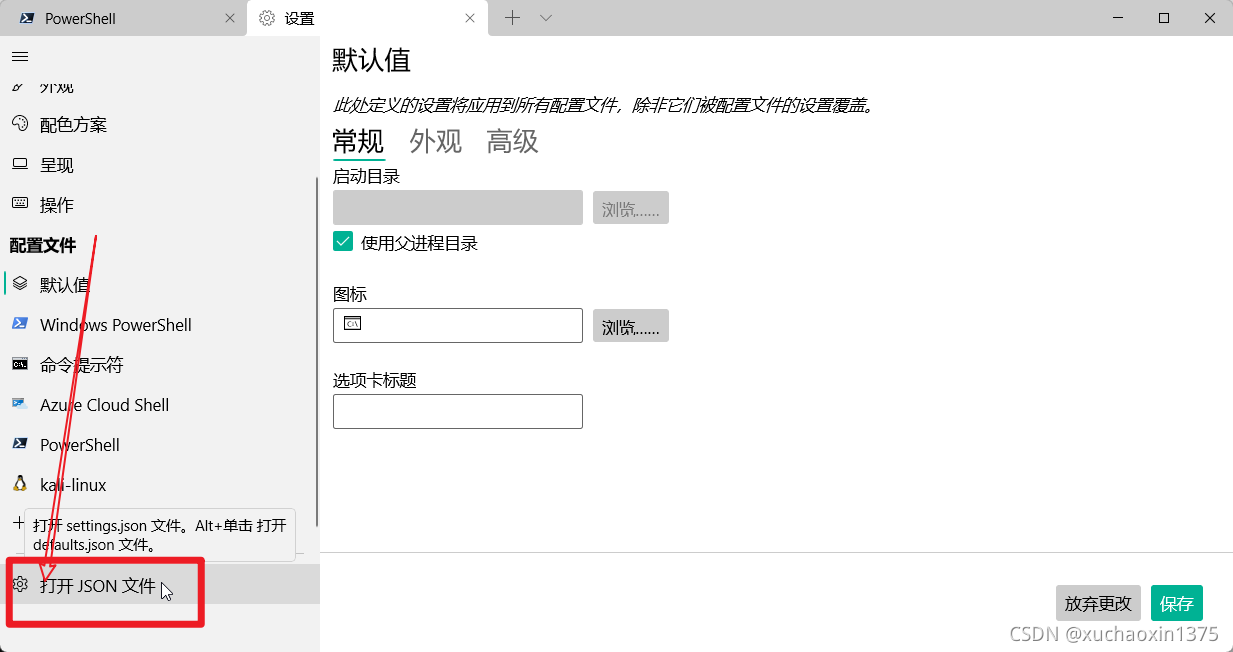Click the 默认值 page heading
Screen dimensions: 1233x652
coord(372,60)
